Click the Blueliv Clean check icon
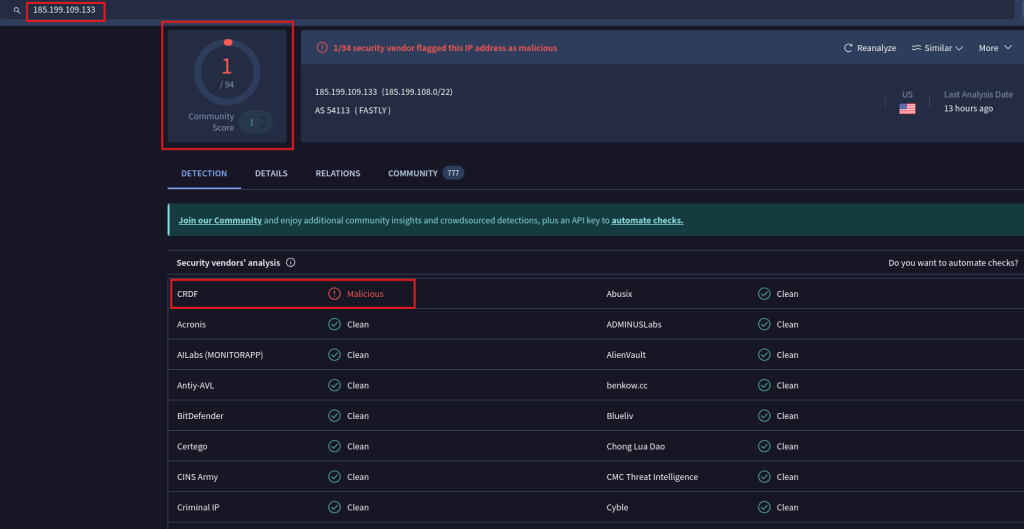Screen dimensions: 1024x529 coord(764,416)
